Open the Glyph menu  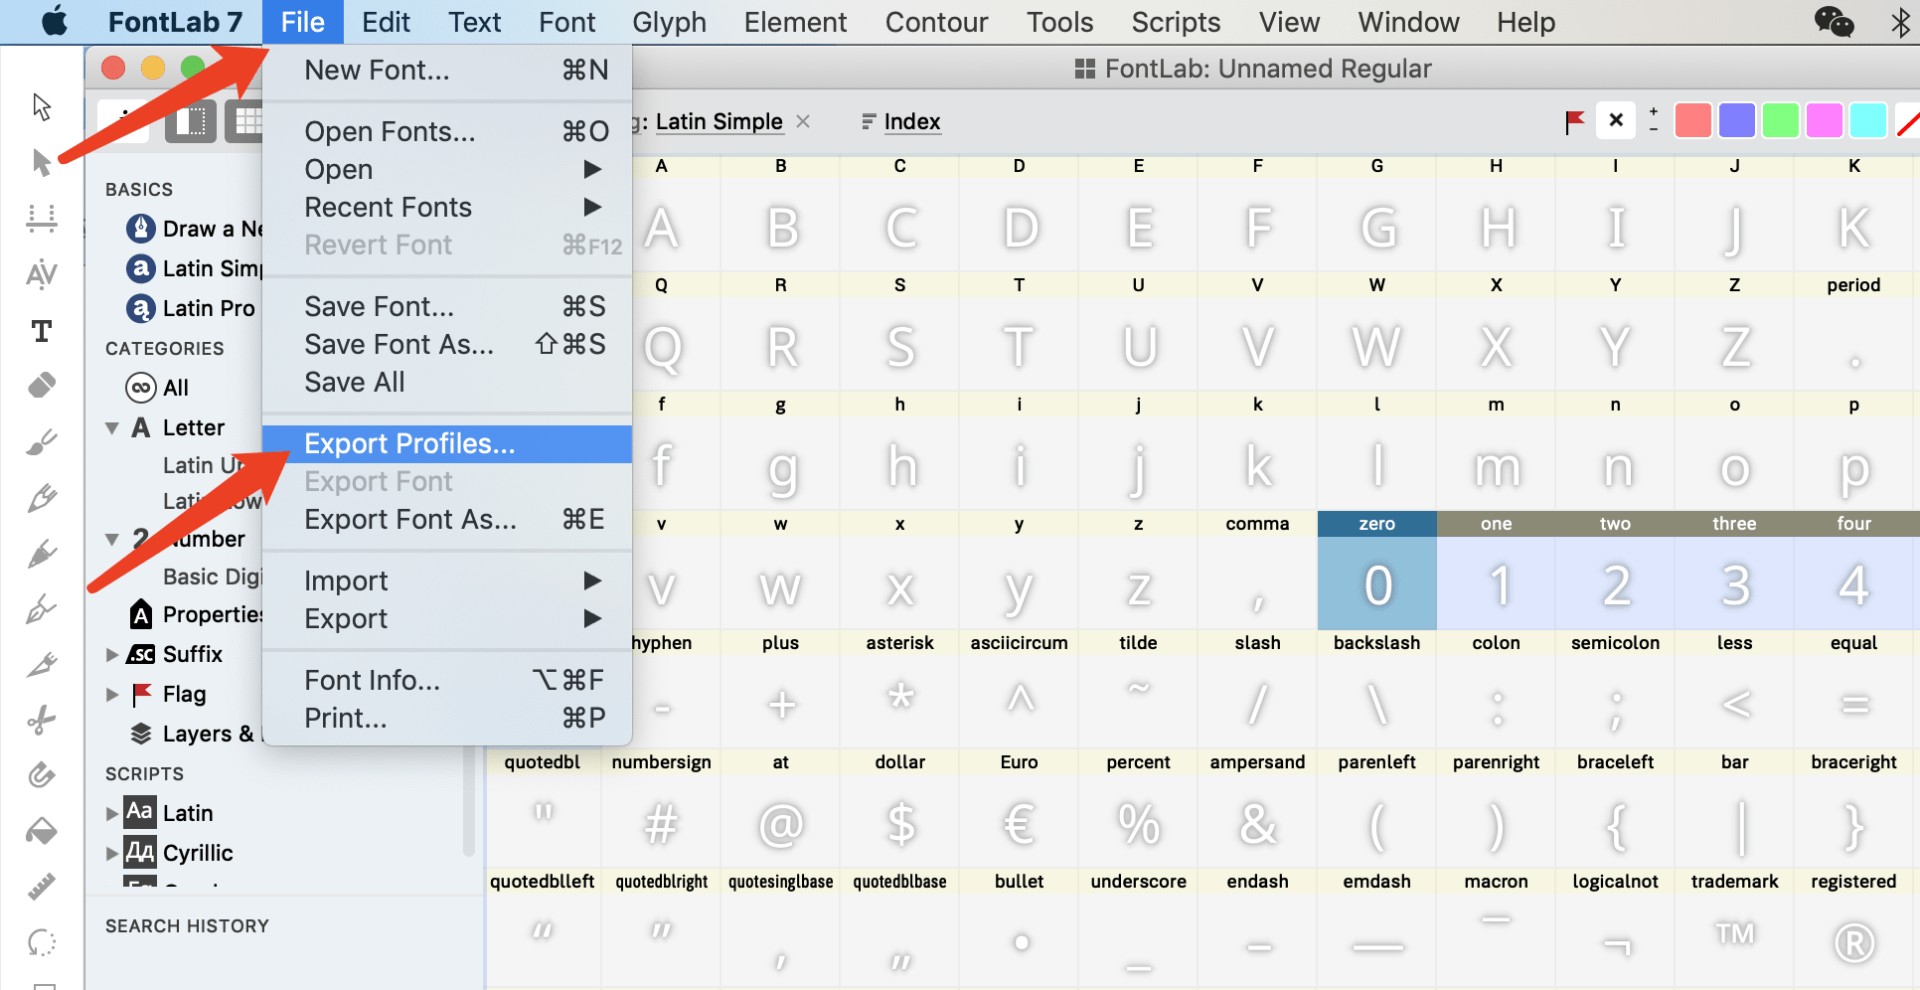[x=669, y=22]
